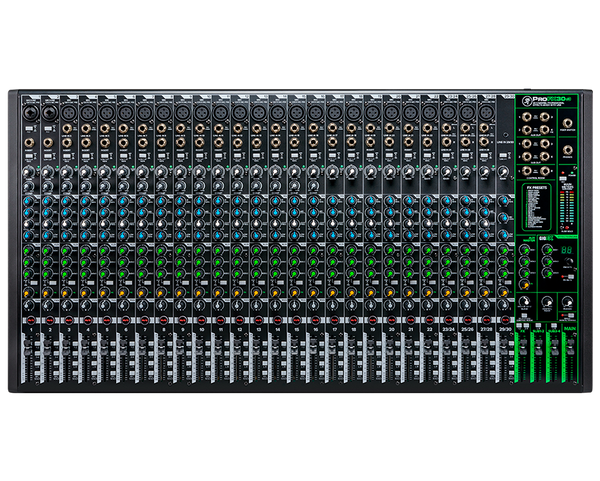Click the channel label '29/30'
The image size is (600, 481).
(505, 329)
